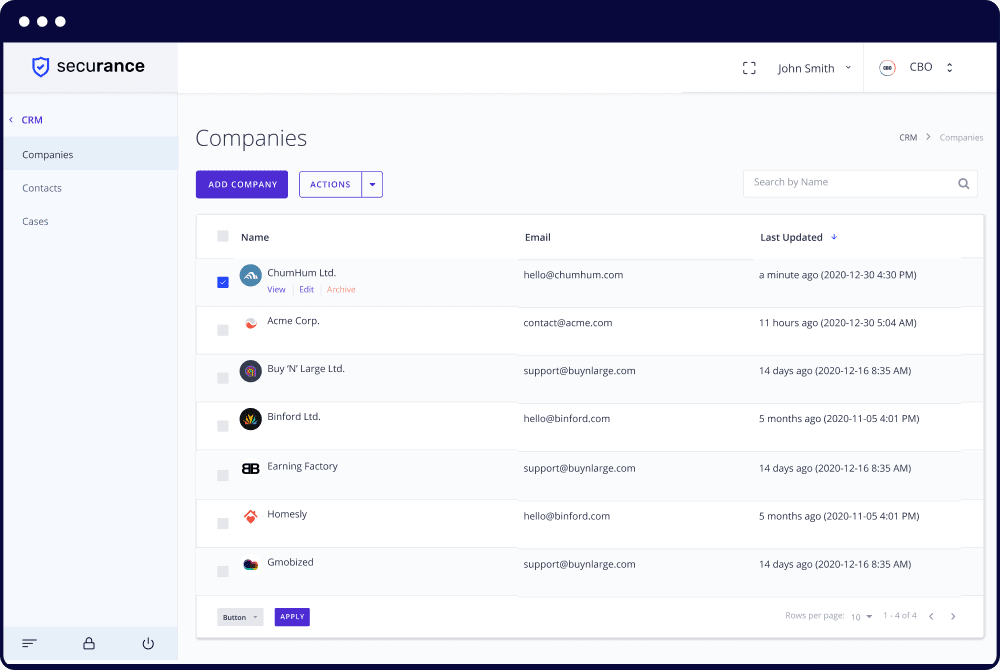This screenshot has height=670, width=1000.
Task: Click Archive link under ChumHum Ltd.
Action: pyautogui.click(x=341, y=289)
